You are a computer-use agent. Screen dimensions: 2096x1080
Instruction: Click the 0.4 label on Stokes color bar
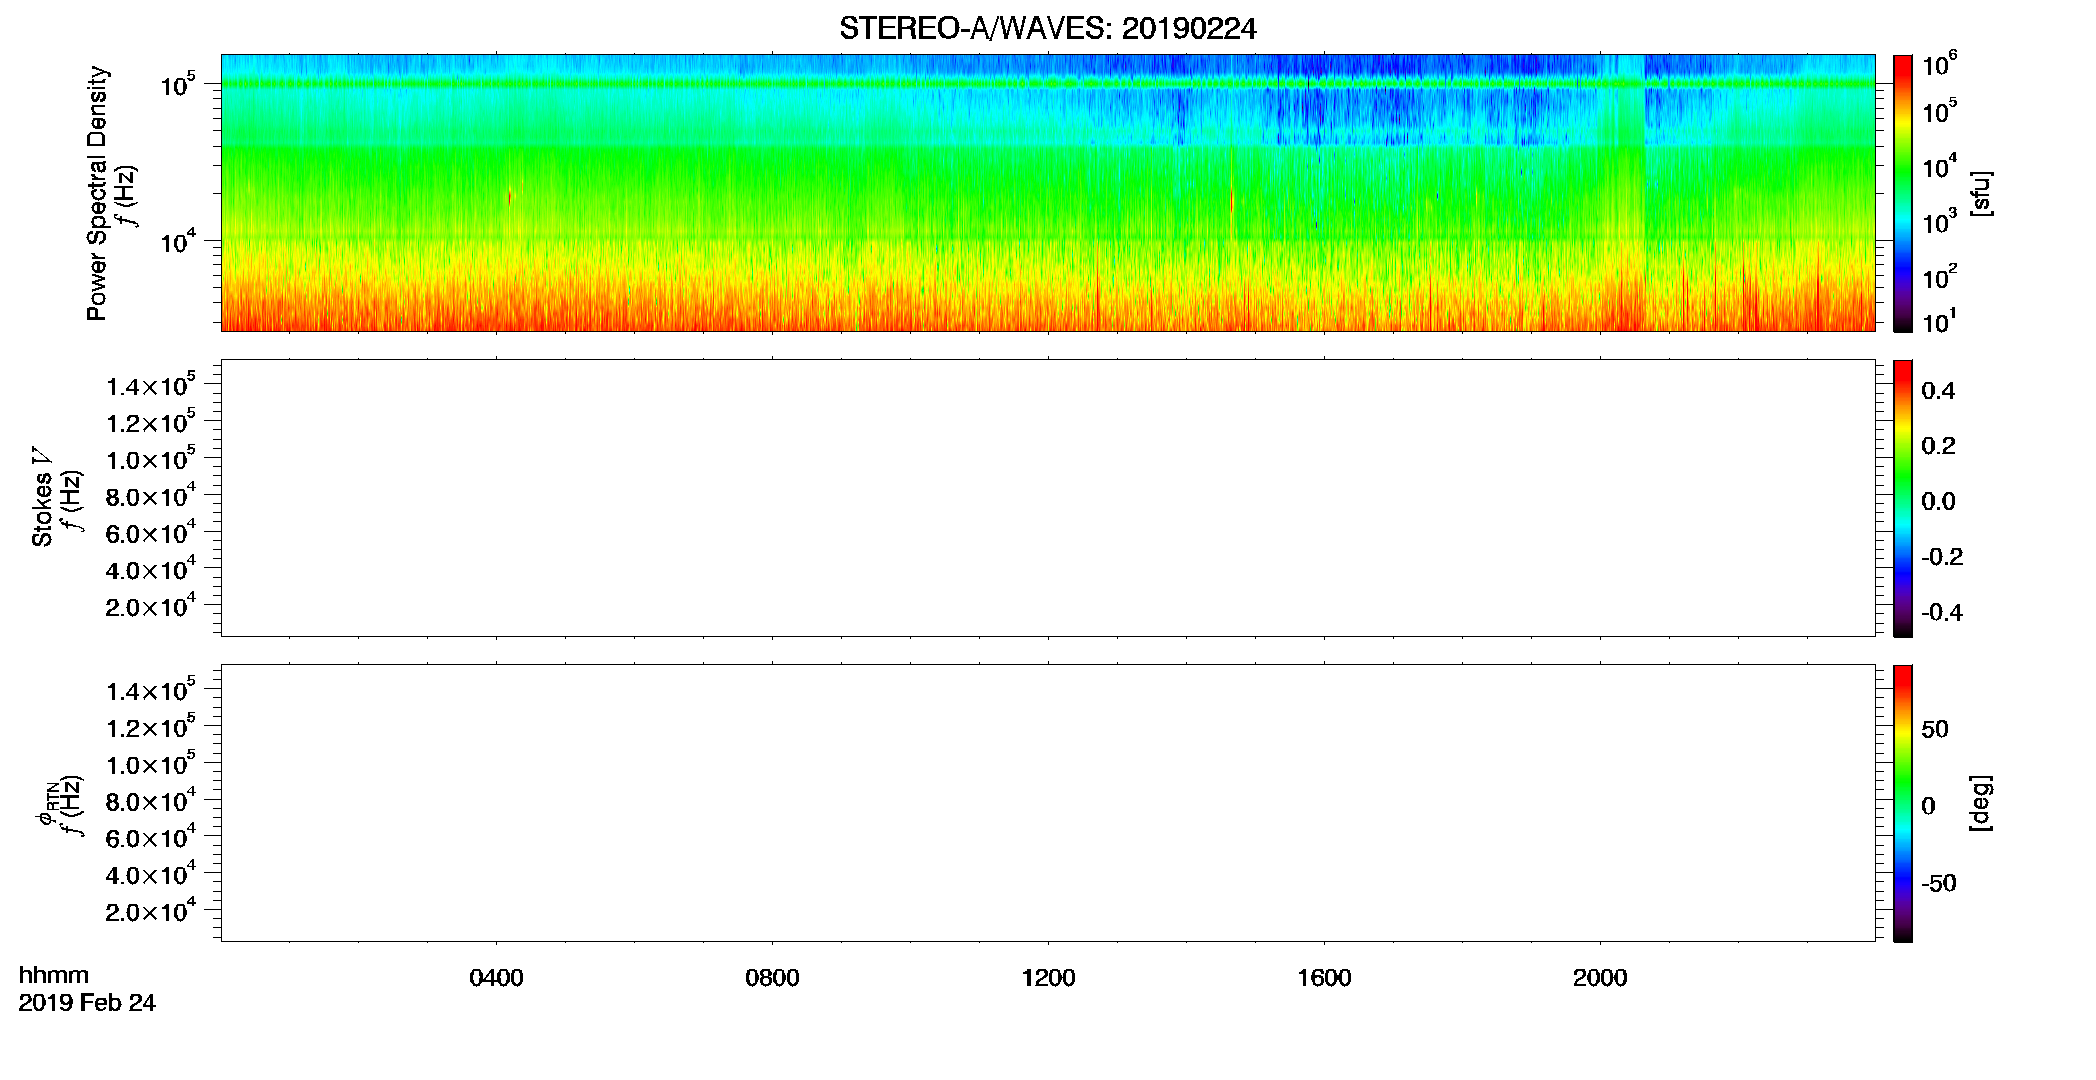[x=1938, y=391]
